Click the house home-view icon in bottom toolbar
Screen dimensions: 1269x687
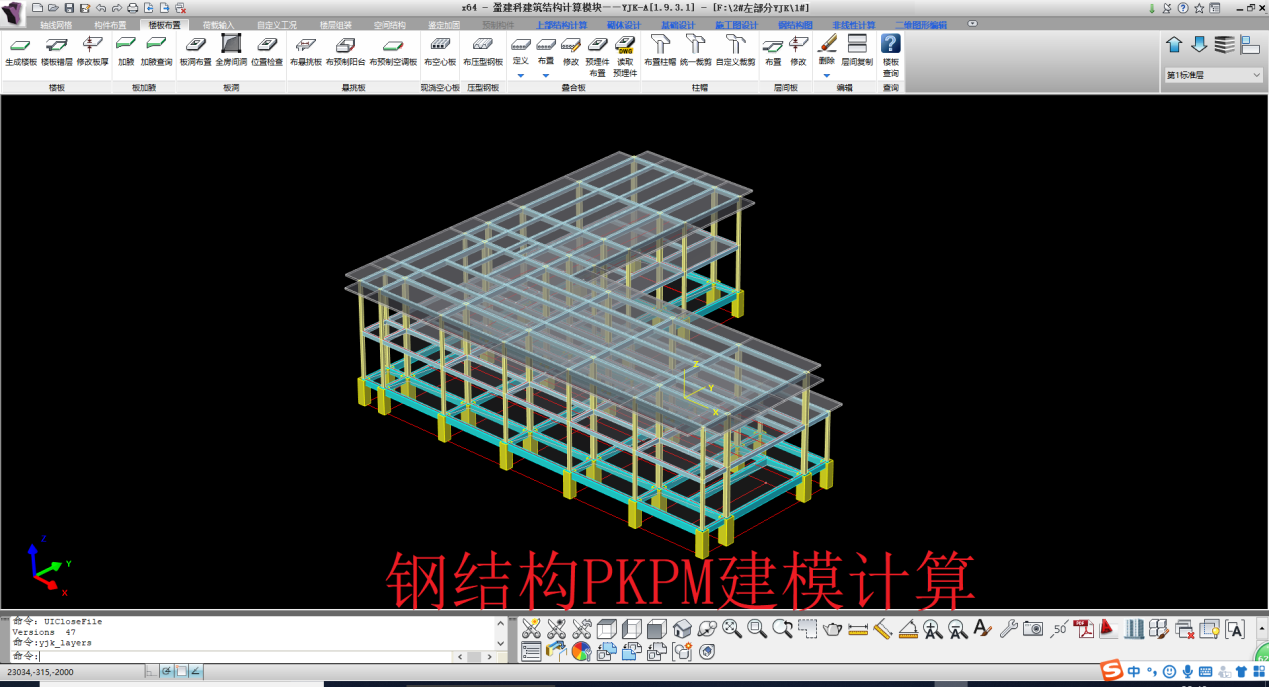coord(682,629)
